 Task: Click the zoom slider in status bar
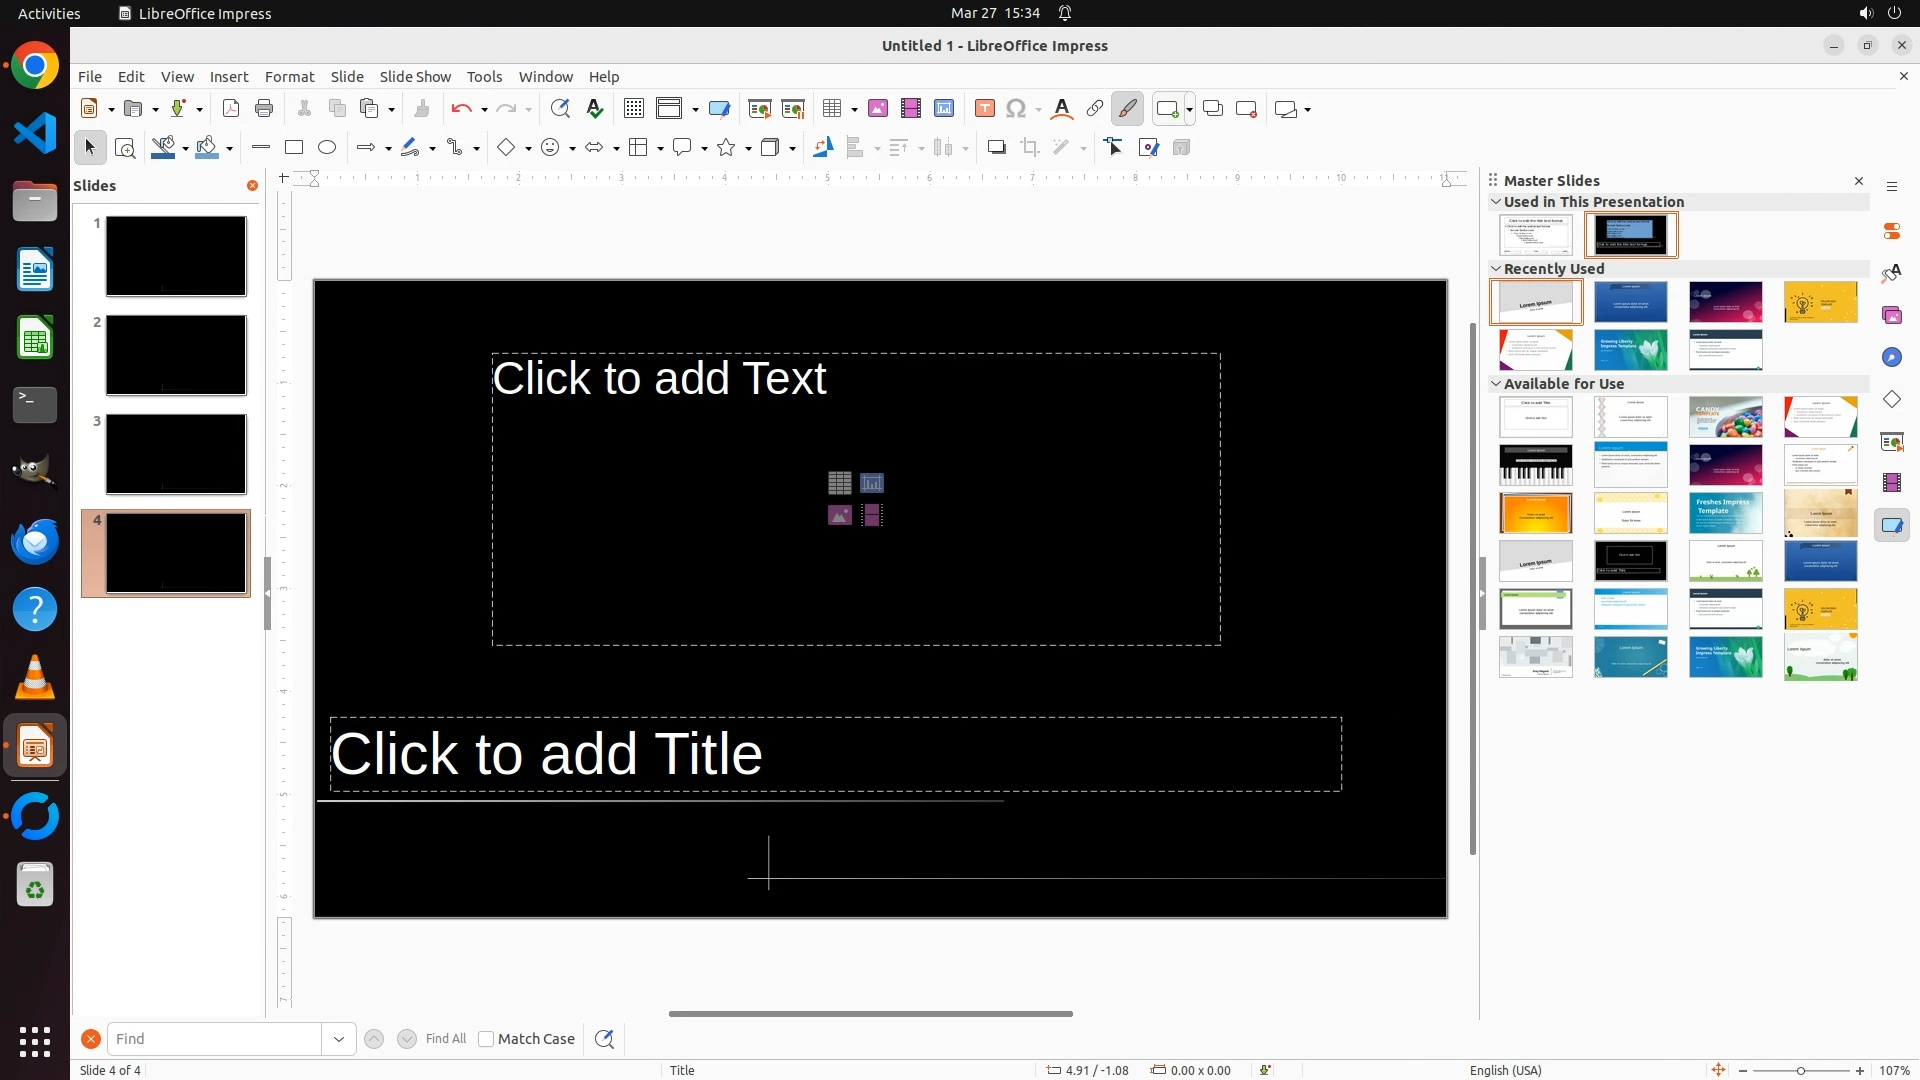pyautogui.click(x=1801, y=1071)
